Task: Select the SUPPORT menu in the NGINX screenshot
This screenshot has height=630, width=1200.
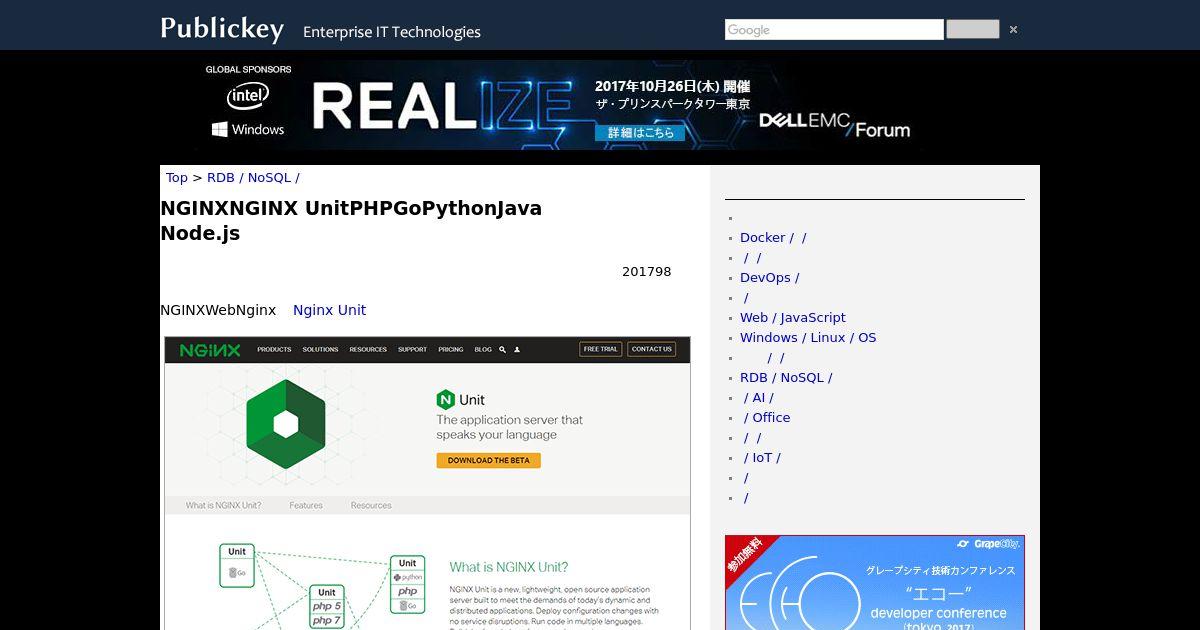Action: pos(412,350)
